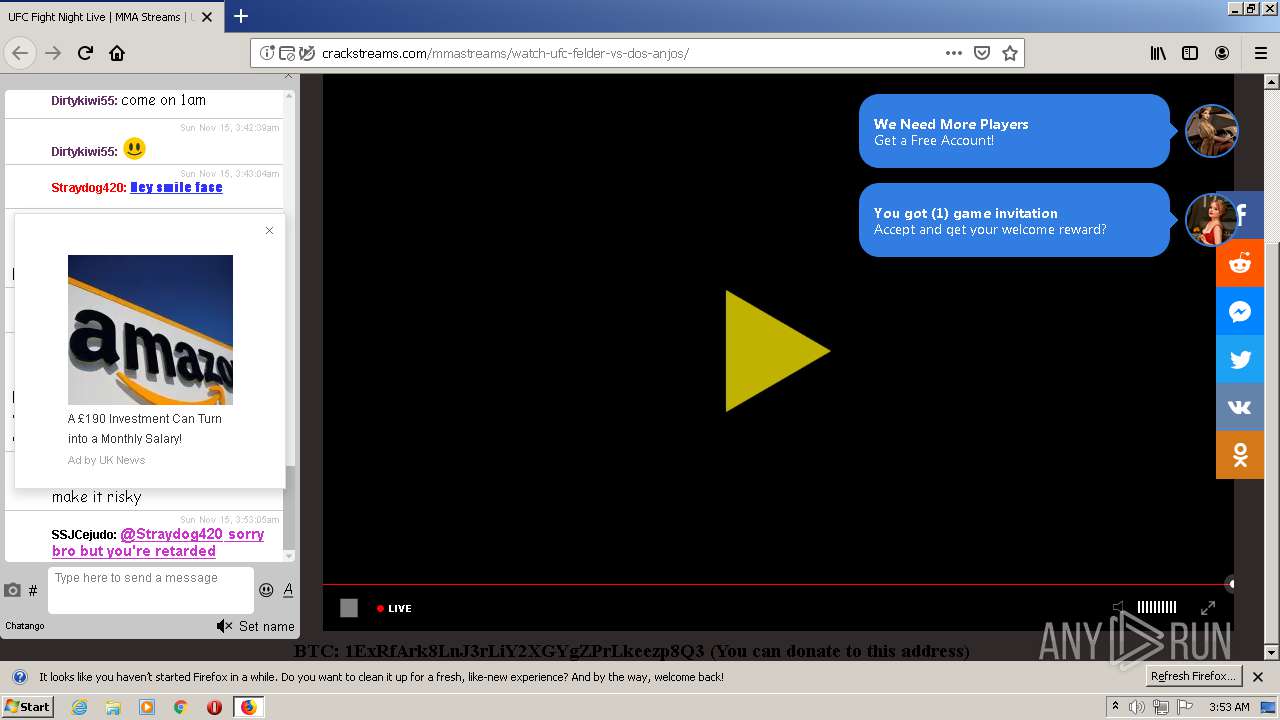Close the Amazon ad popup
1280x720 pixels.
click(x=269, y=231)
